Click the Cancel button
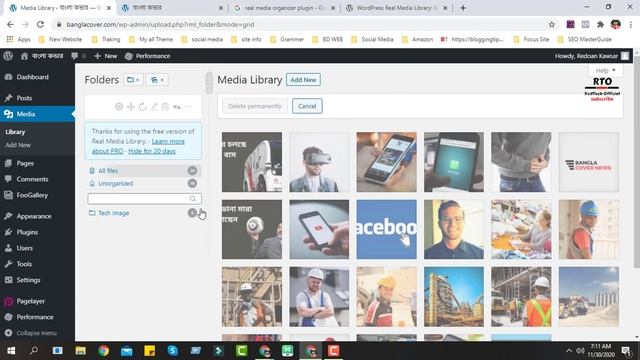The image size is (640, 360). (x=307, y=106)
